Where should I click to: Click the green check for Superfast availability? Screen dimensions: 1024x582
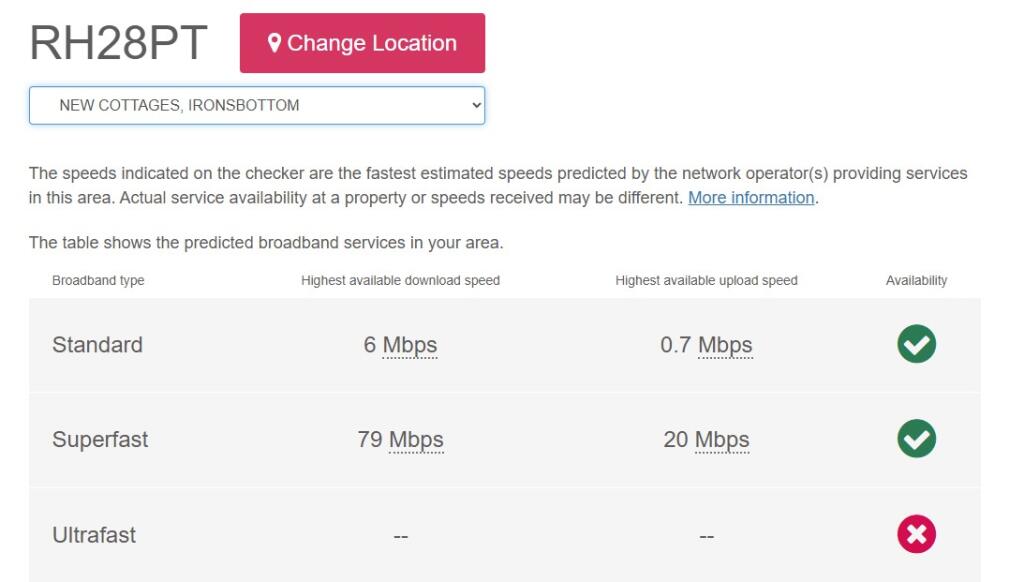pyautogui.click(x=916, y=439)
